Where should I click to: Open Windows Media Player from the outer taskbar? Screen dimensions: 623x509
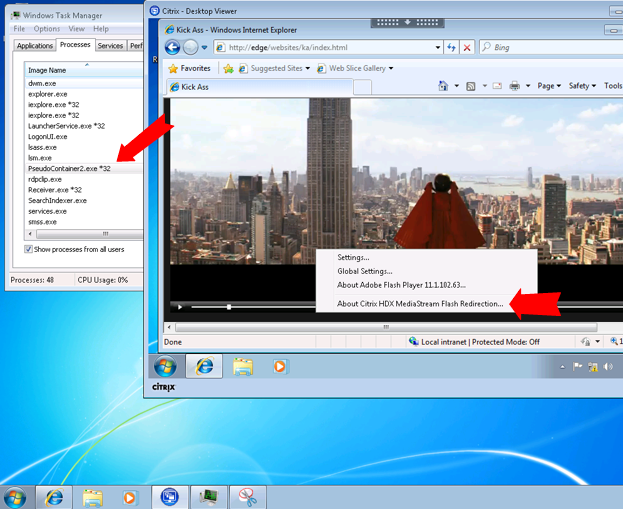(129, 496)
